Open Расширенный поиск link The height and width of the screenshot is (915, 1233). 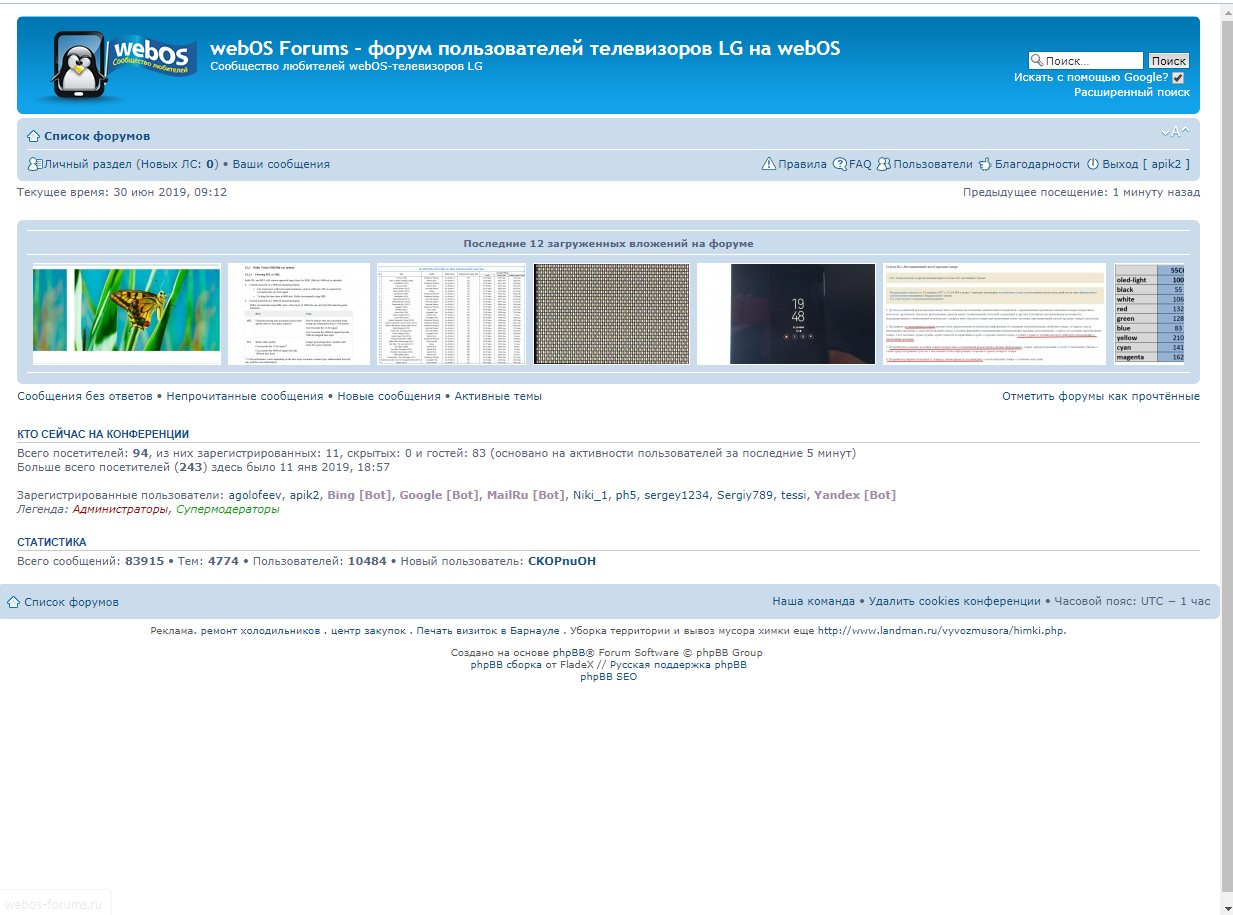(1131, 92)
